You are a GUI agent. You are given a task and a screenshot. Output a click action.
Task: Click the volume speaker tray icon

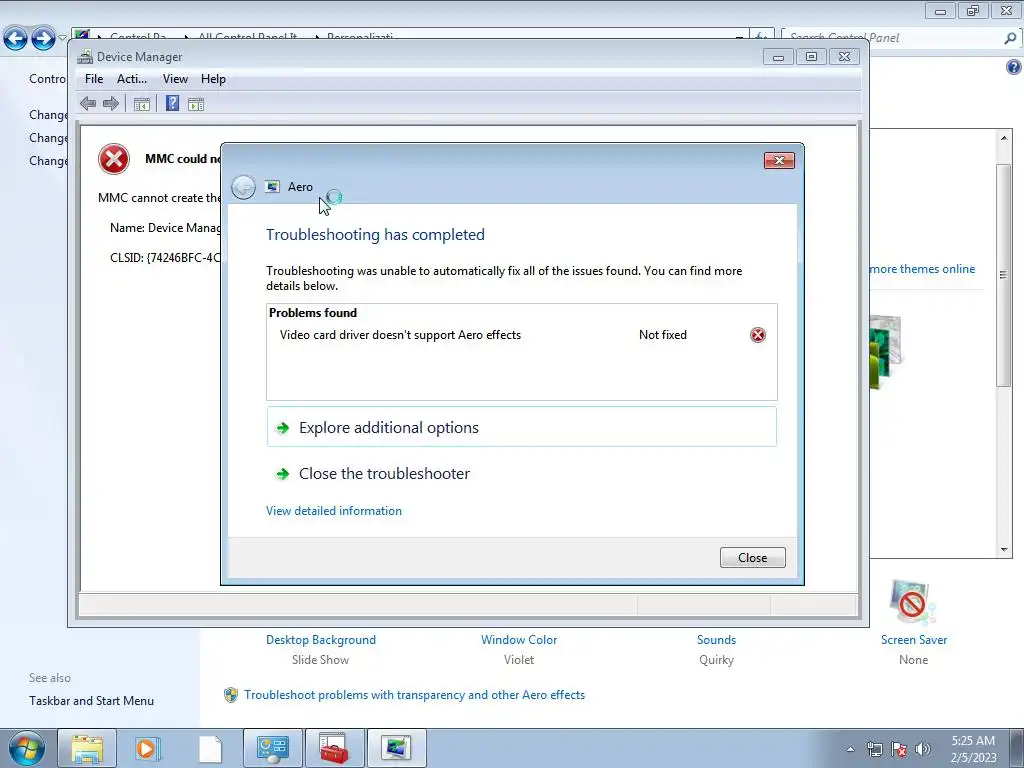(922, 749)
